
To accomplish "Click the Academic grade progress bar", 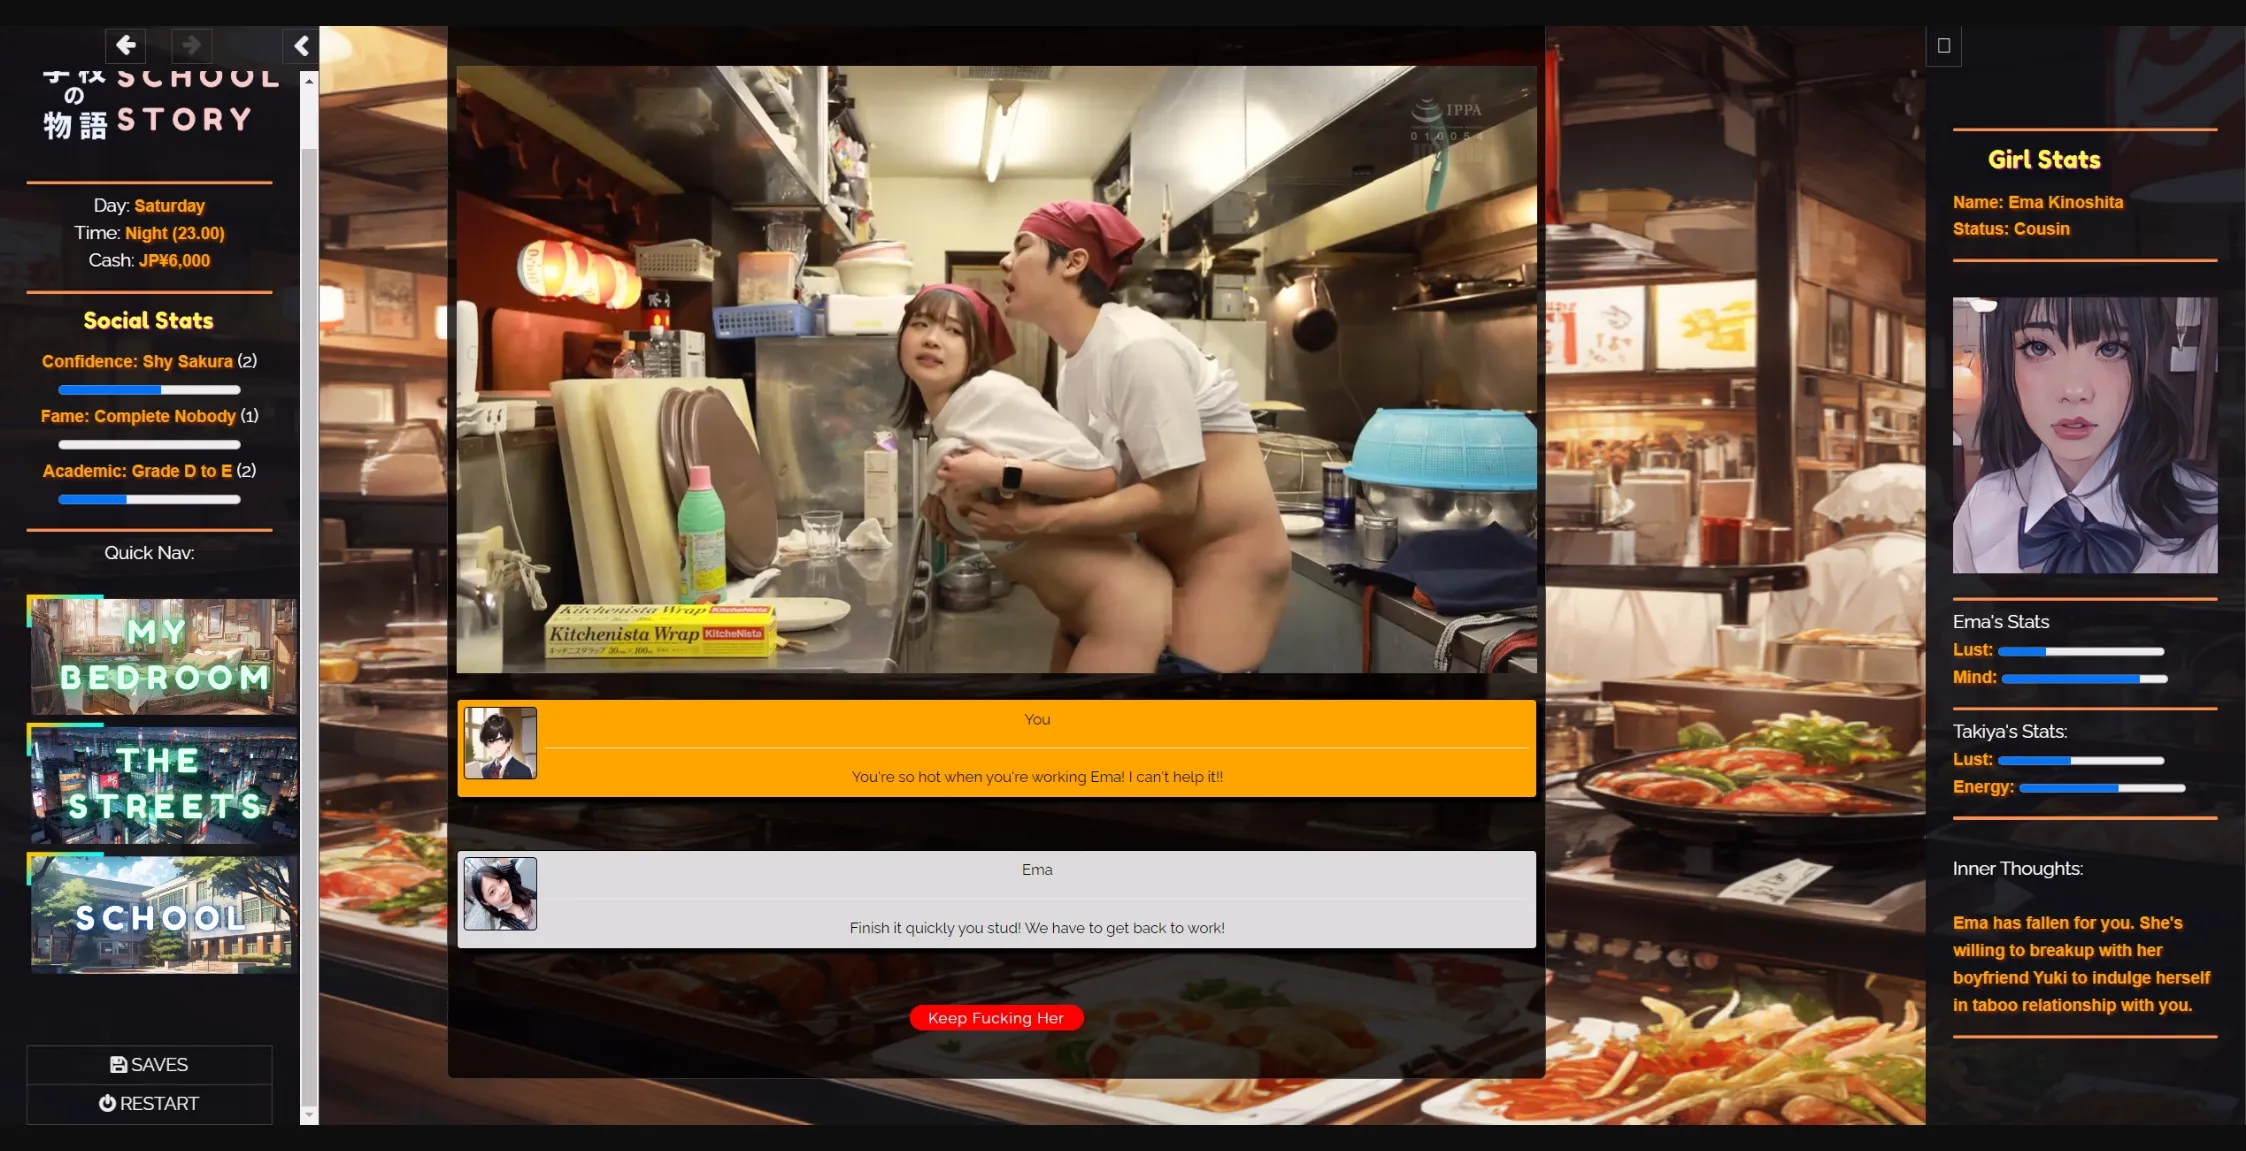I will pos(149,499).
